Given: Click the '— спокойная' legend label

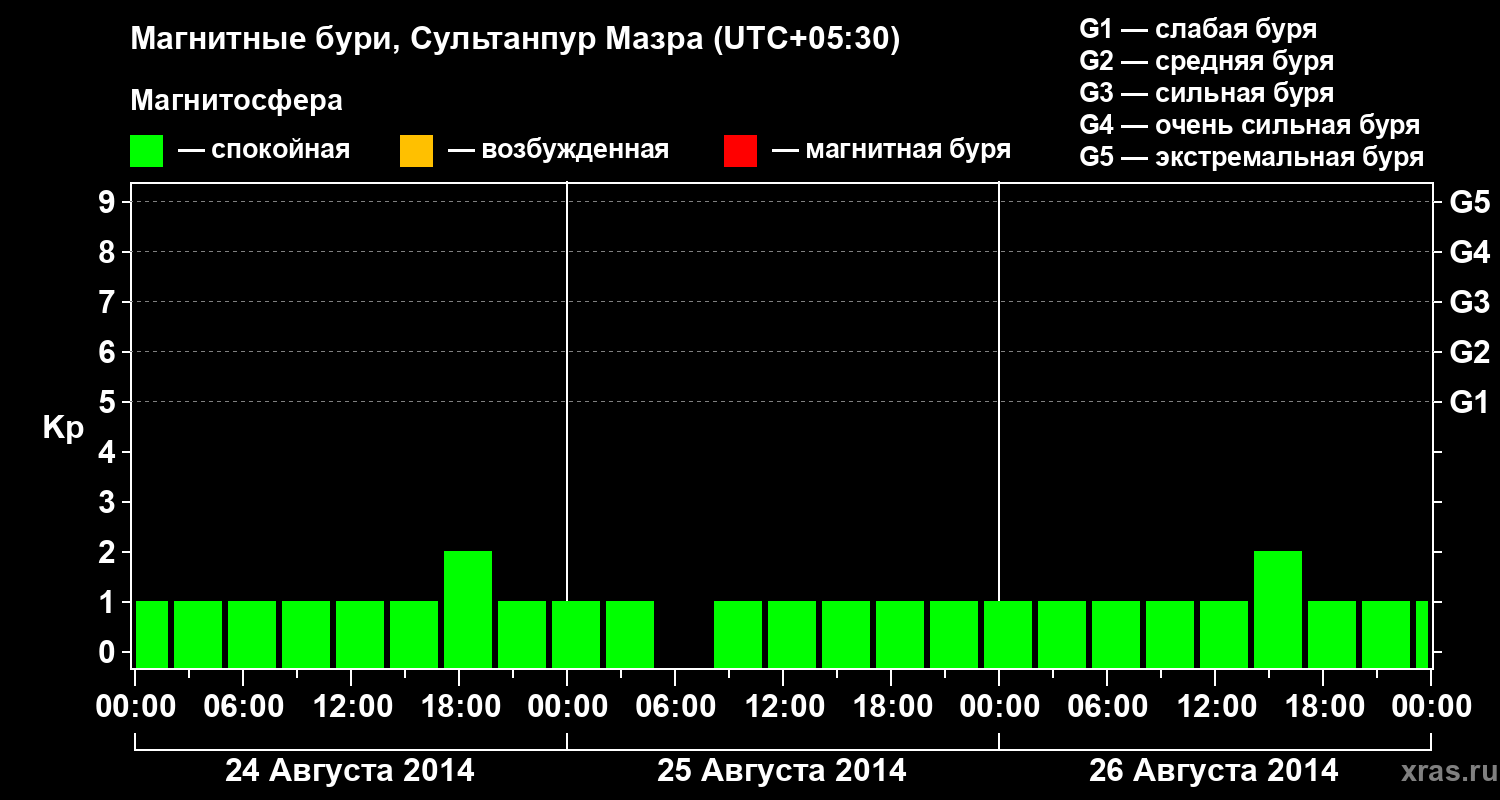Looking at the screenshot, I should pos(264,150).
